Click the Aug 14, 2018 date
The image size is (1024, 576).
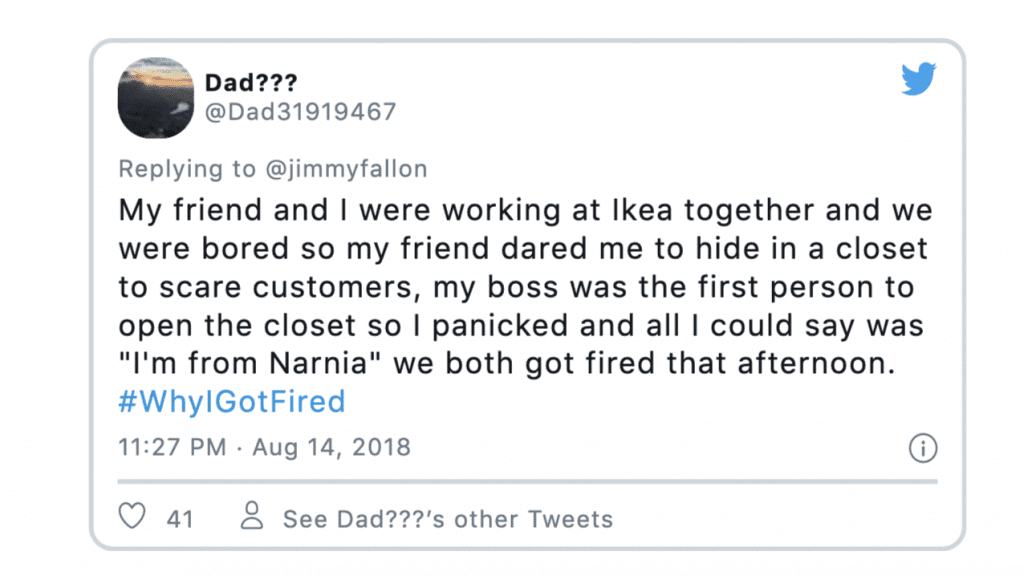coord(331,447)
